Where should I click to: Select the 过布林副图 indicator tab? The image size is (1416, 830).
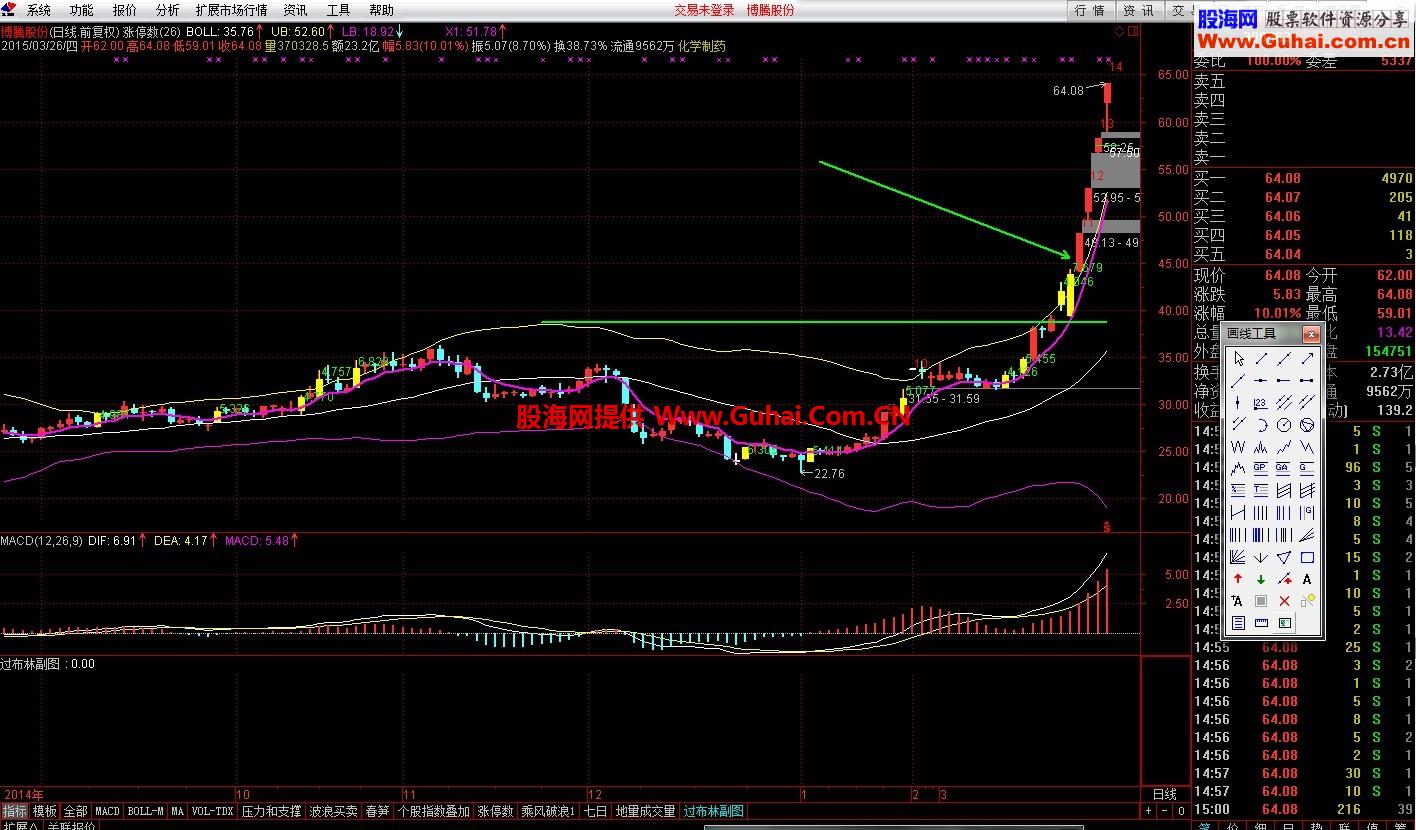(714, 811)
